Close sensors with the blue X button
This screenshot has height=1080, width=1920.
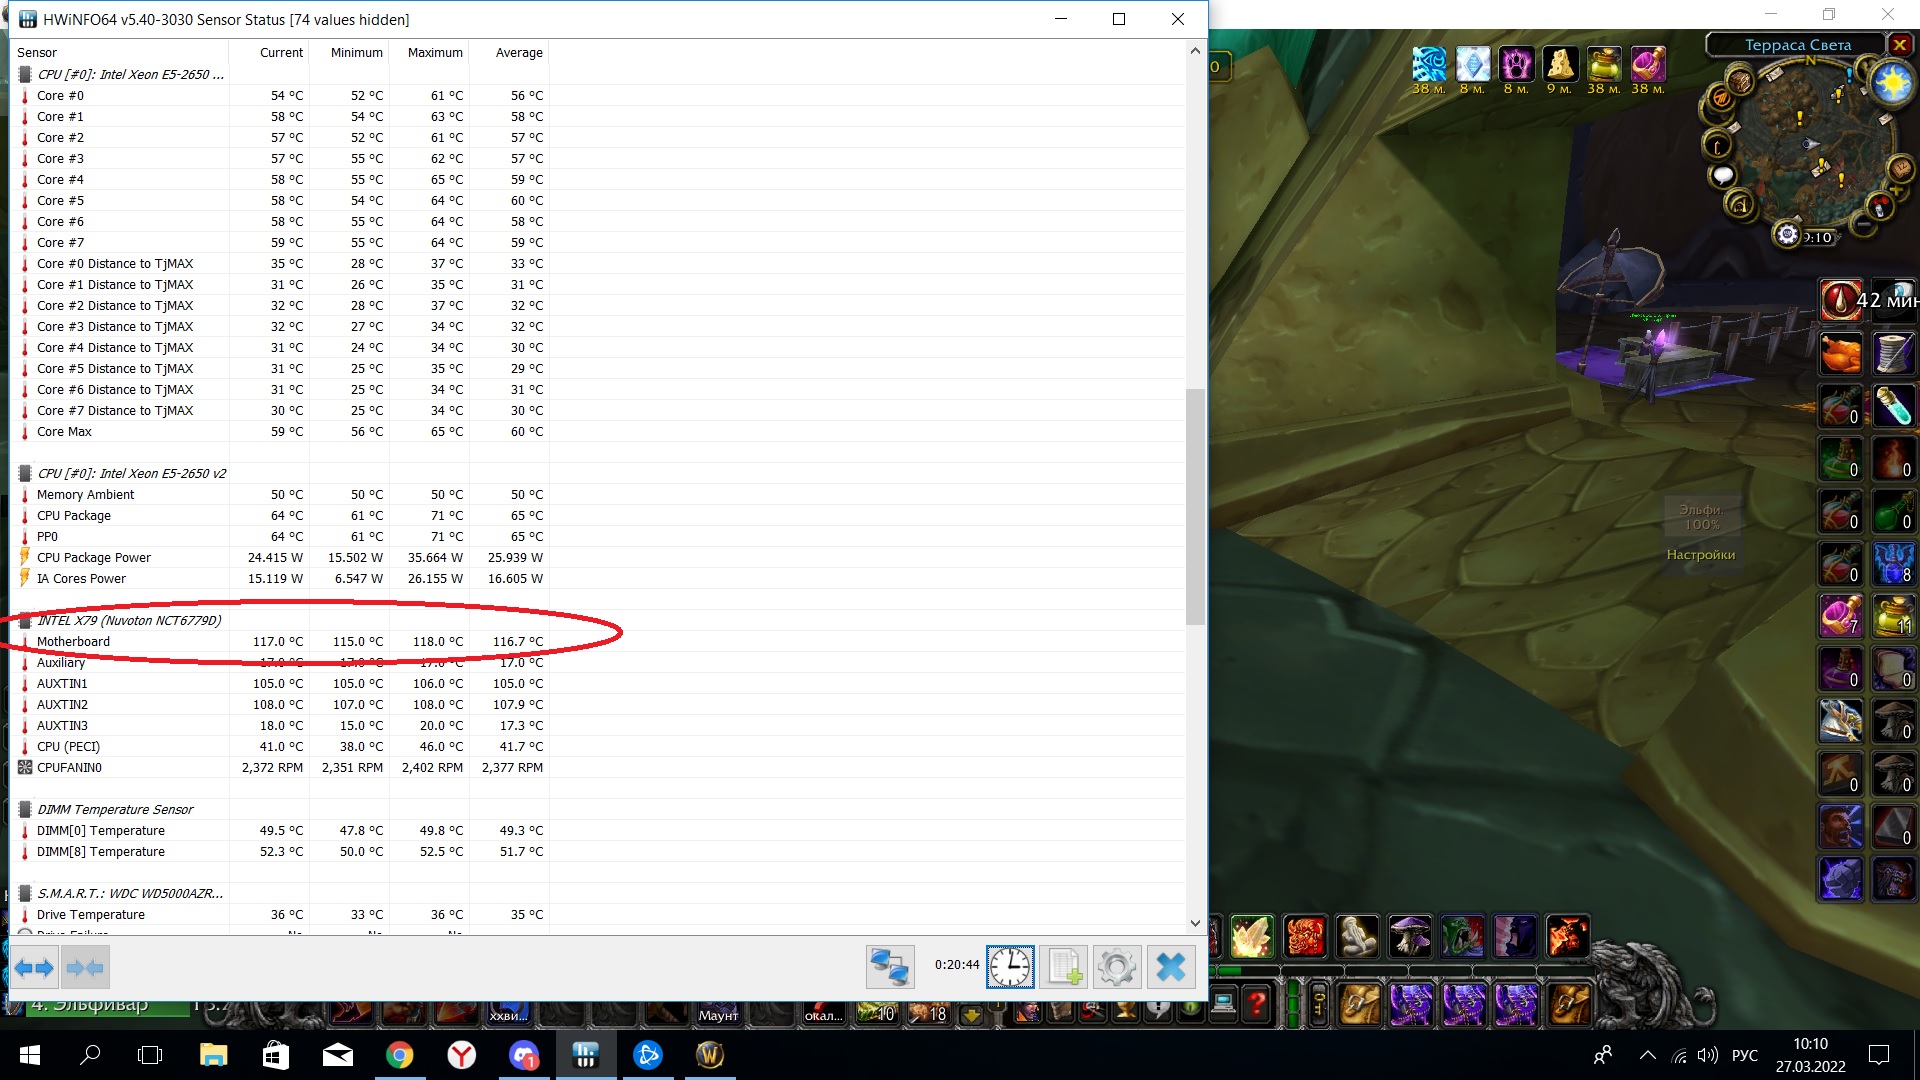point(1170,967)
